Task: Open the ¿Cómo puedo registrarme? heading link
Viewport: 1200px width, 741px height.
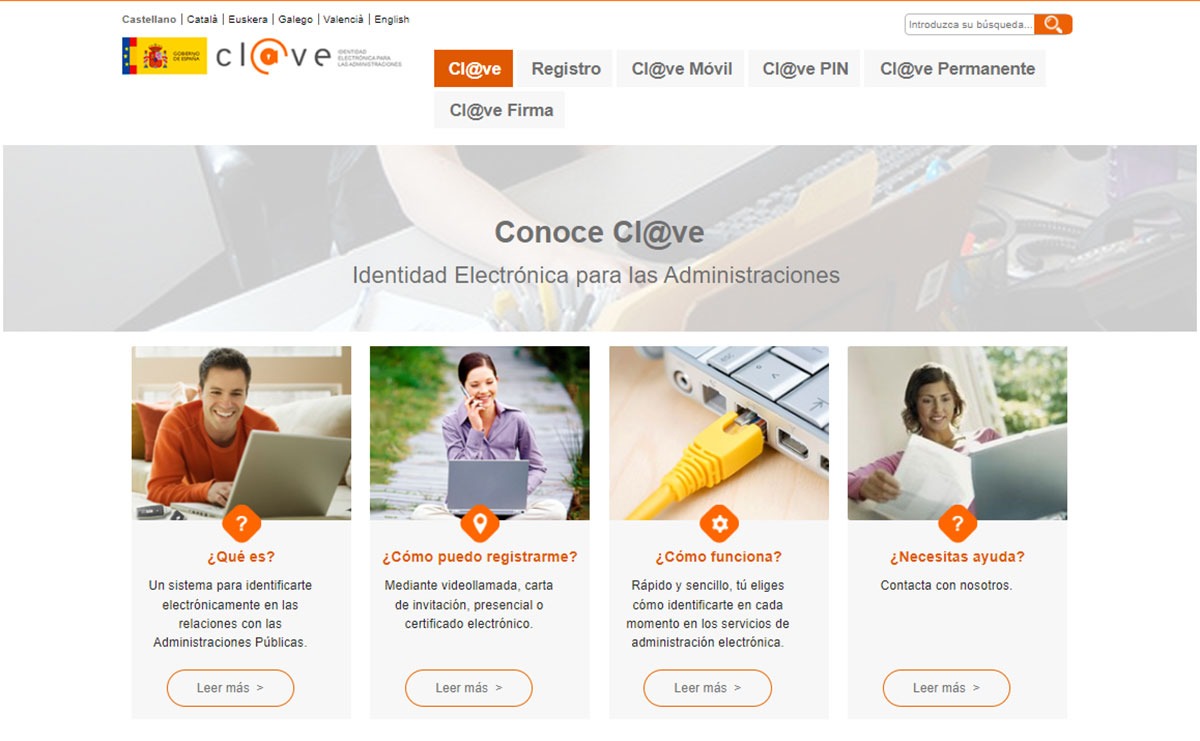Action: [x=480, y=557]
